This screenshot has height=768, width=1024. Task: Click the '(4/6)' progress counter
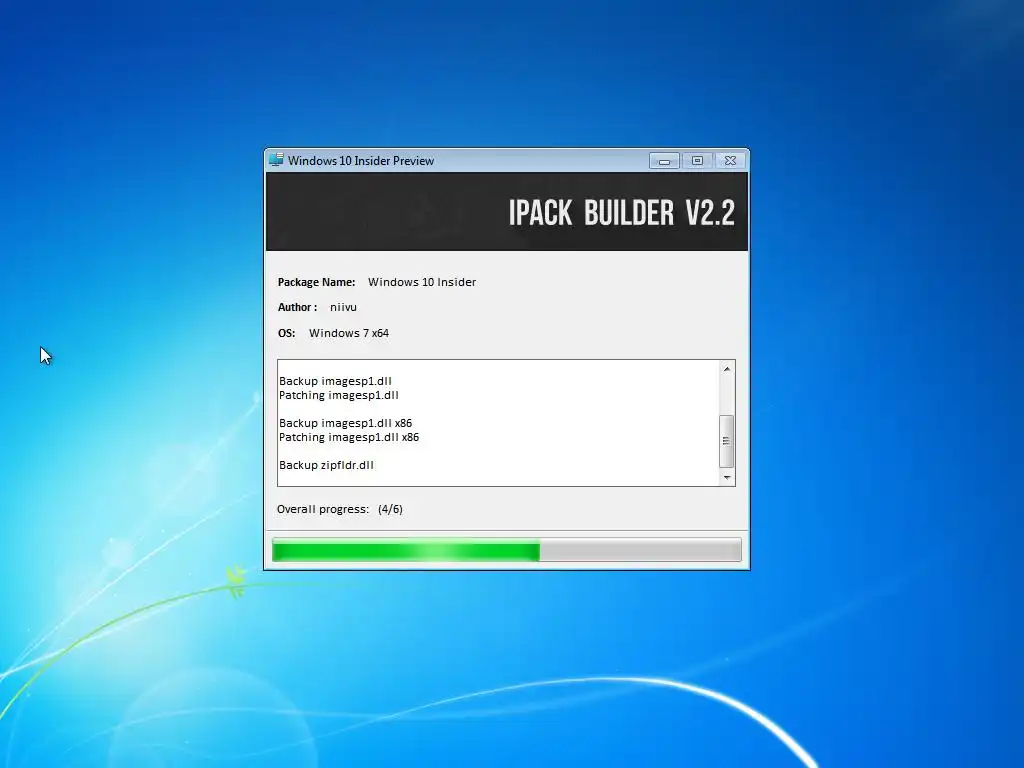point(390,509)
